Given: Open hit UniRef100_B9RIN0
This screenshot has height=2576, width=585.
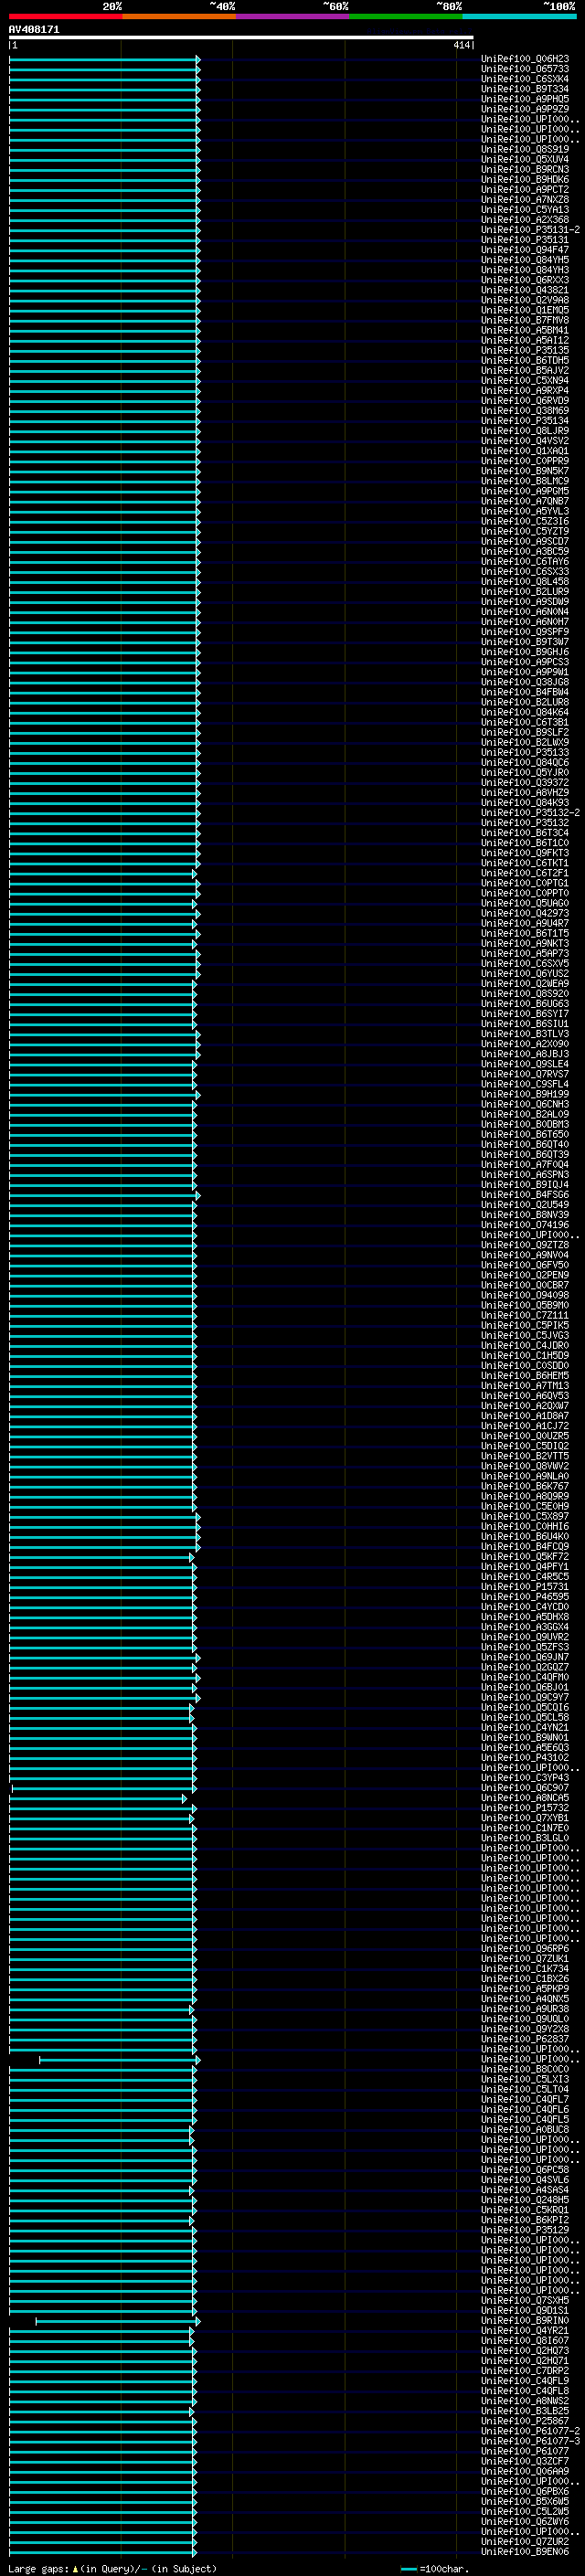Looking at the screenshot, I should click(x=525, y=2320).
